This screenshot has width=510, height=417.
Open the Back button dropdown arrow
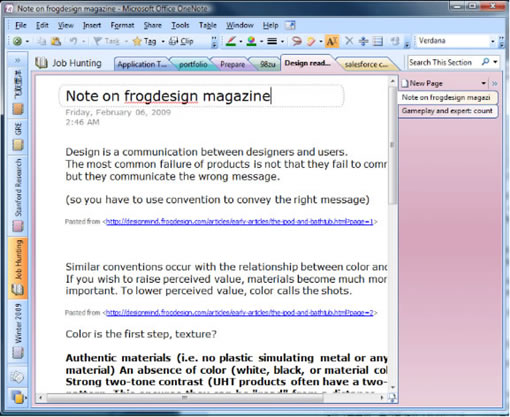(x=27, y=42)
